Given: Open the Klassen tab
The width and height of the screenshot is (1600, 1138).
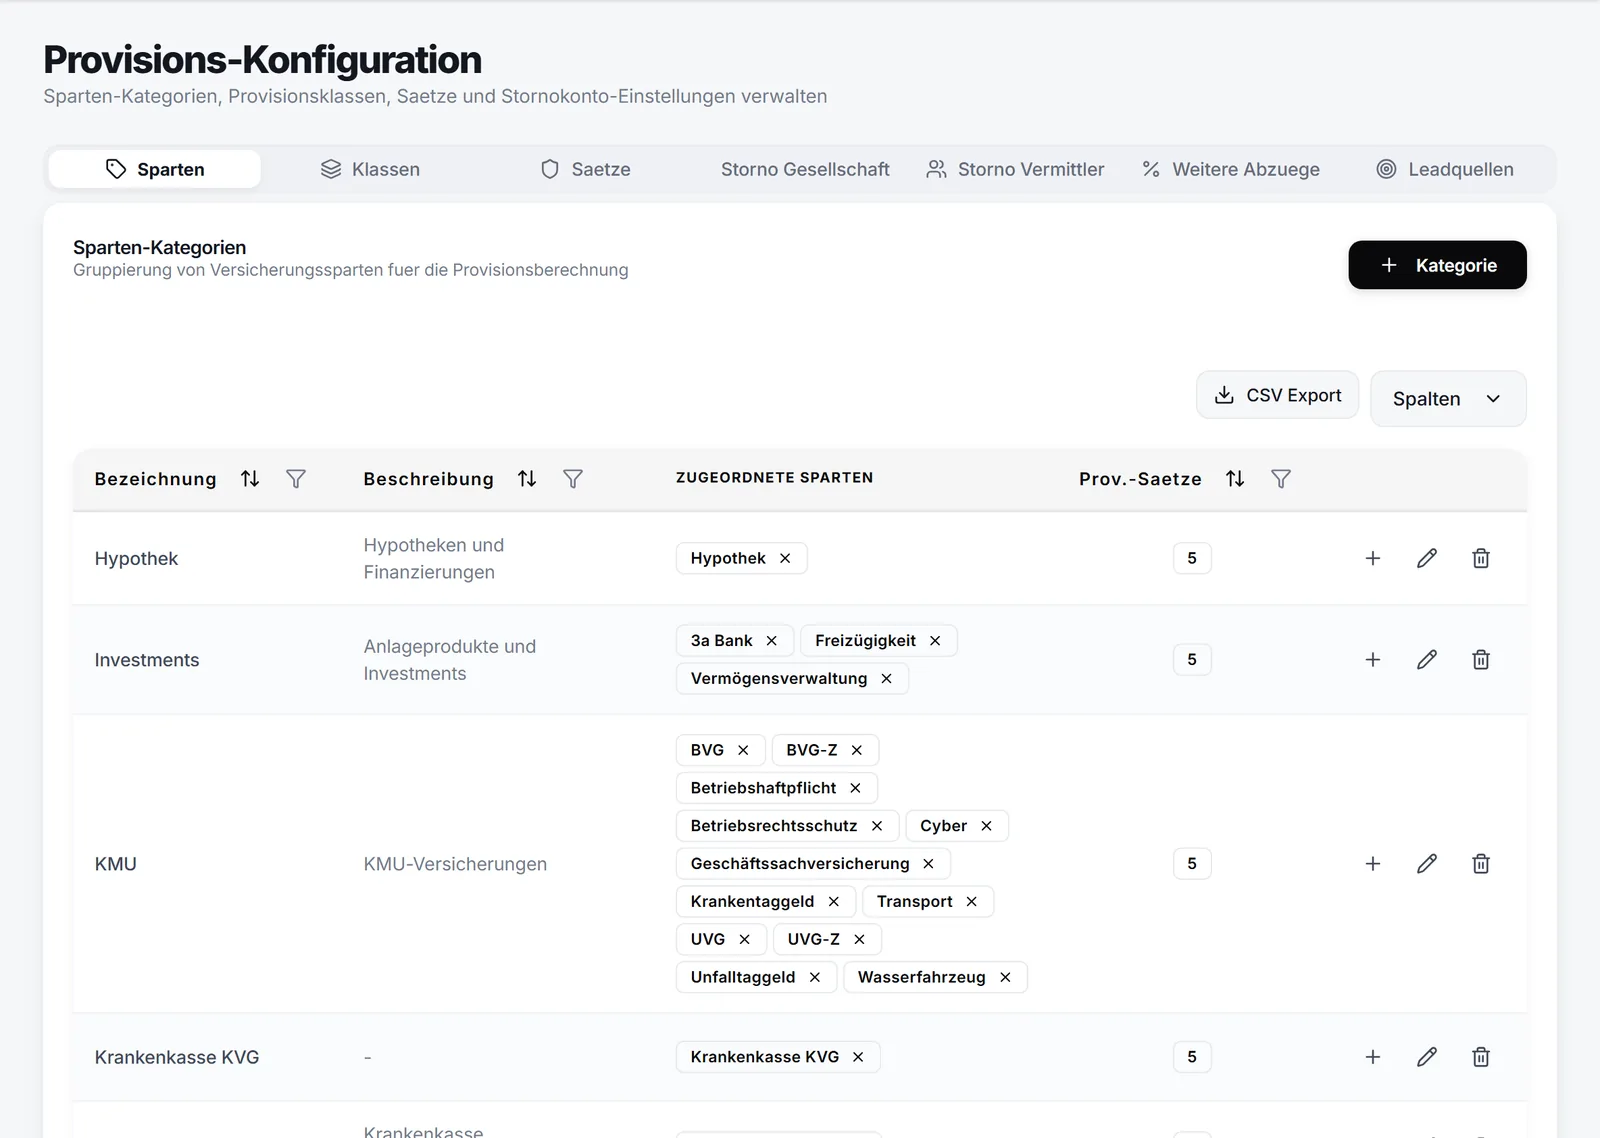Looking at the screenshot, I should point(370,169).
